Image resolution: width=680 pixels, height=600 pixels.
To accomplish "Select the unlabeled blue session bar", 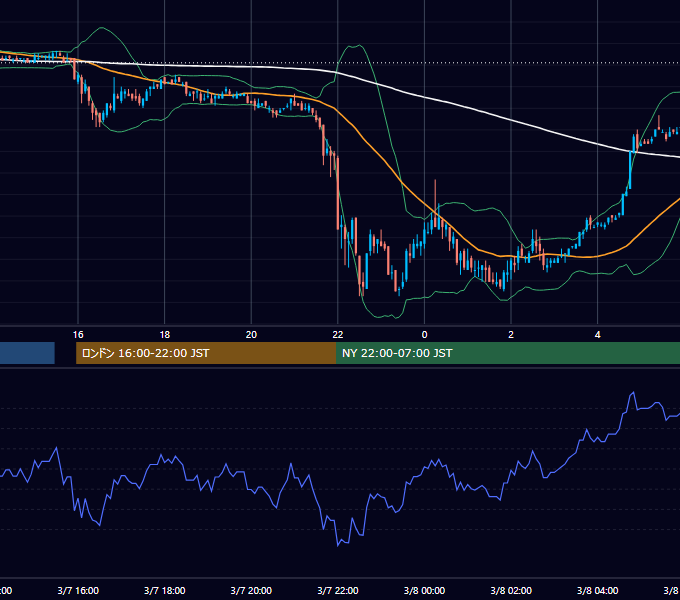I will click(x=27, y=353).
